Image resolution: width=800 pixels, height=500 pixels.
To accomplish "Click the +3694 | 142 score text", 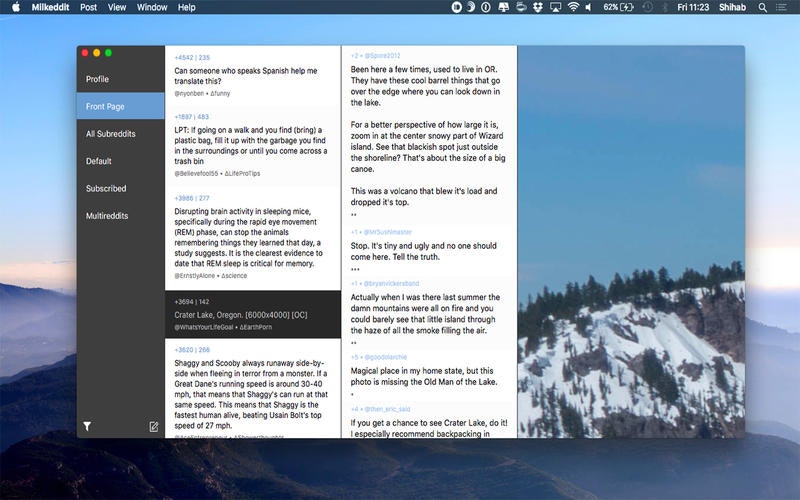I will point(192,302).
